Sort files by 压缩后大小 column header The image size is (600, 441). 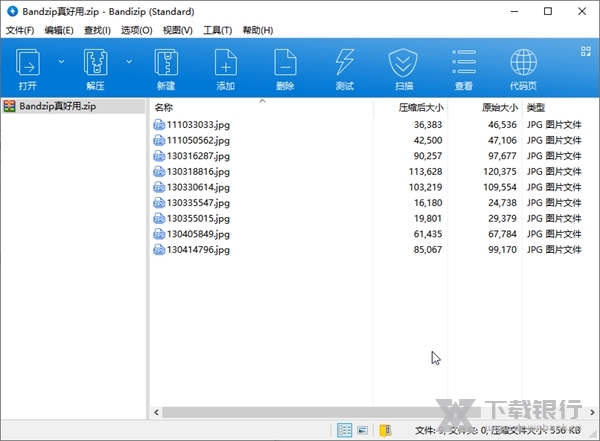pos(421,107)
